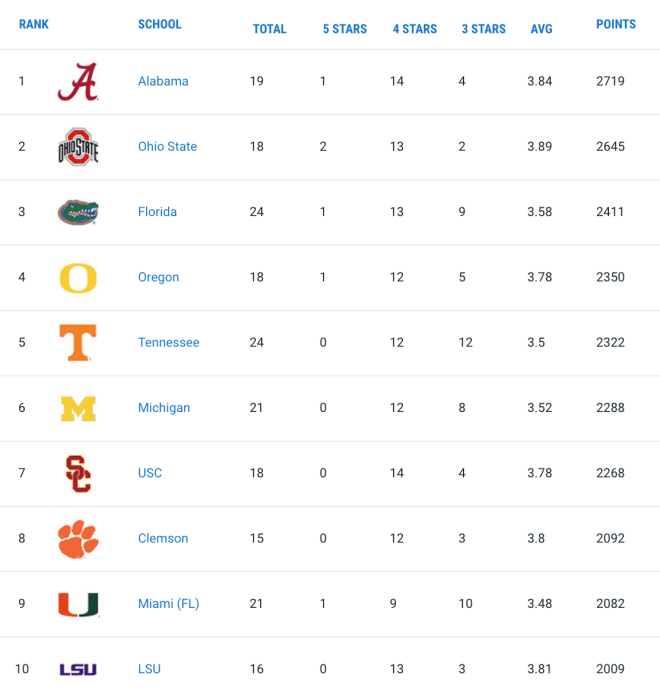Sort by the AVG column header

[541, 29]
